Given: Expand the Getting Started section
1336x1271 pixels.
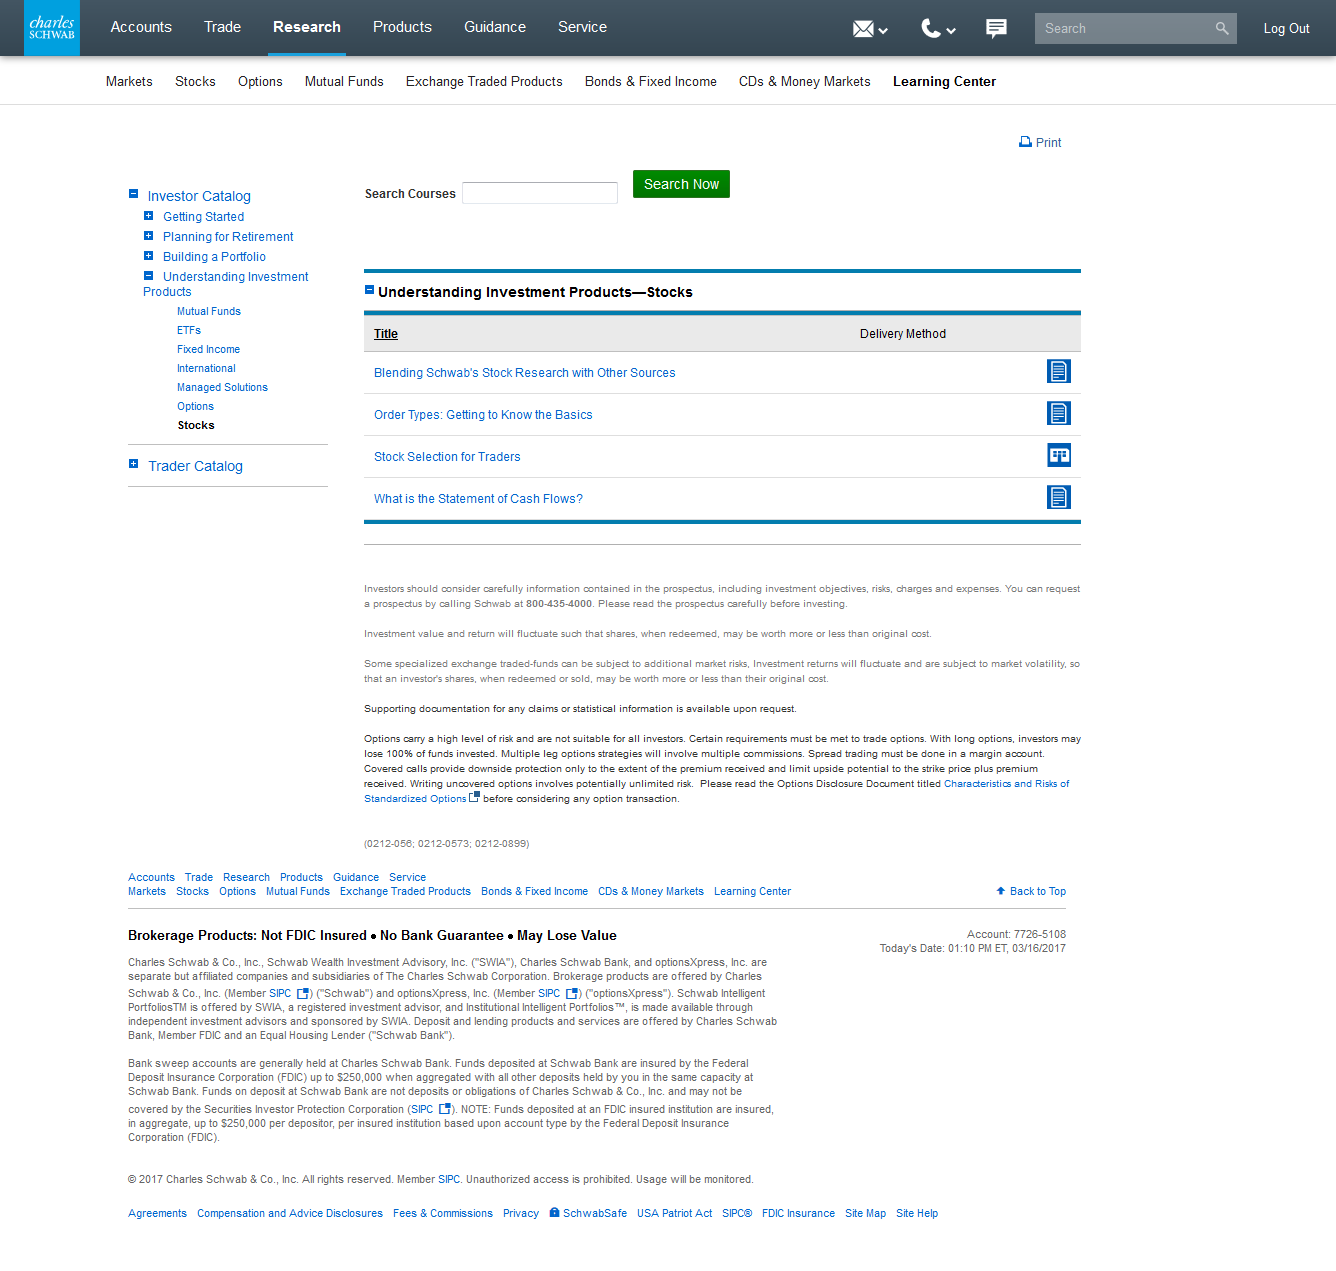Looking at the screenshot, I should pyautogui.click(x=148, y=216).
